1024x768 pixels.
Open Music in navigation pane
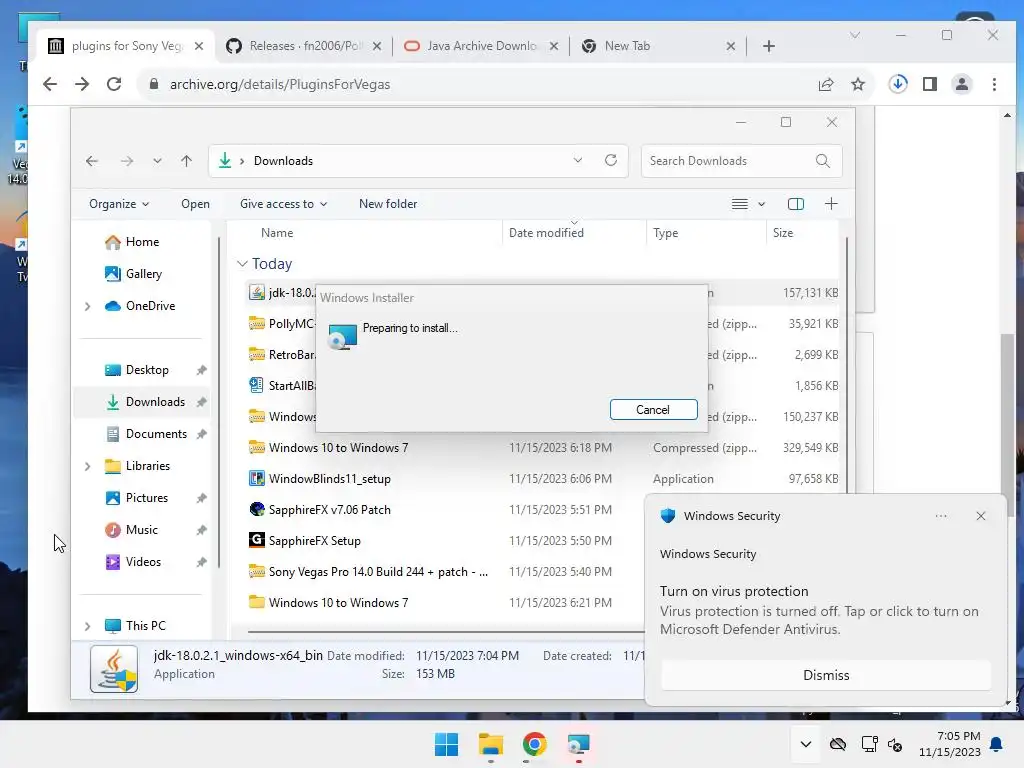(x=141, y=530)
